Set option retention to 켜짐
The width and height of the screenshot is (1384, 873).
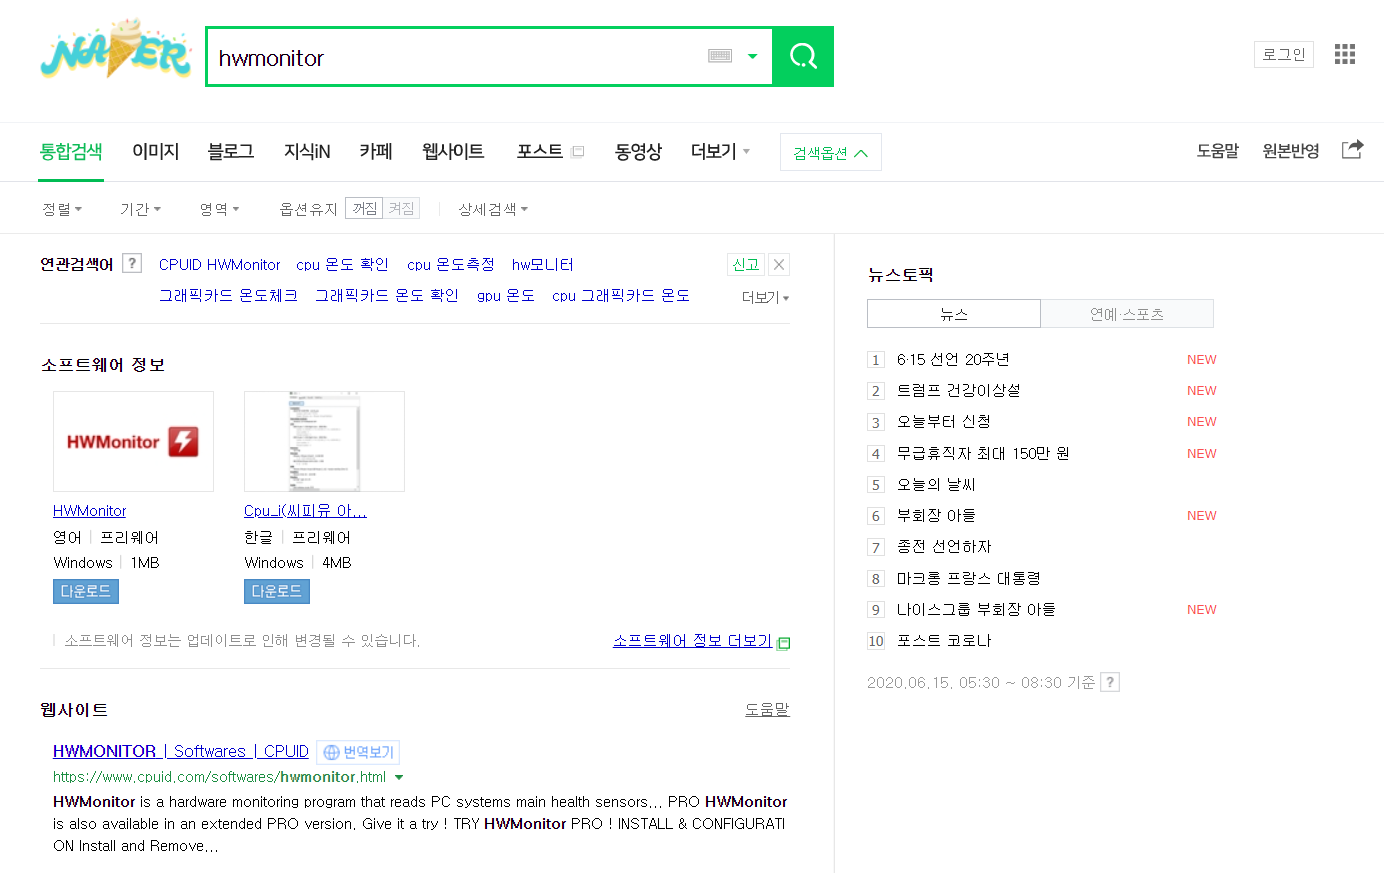point(401,208)
